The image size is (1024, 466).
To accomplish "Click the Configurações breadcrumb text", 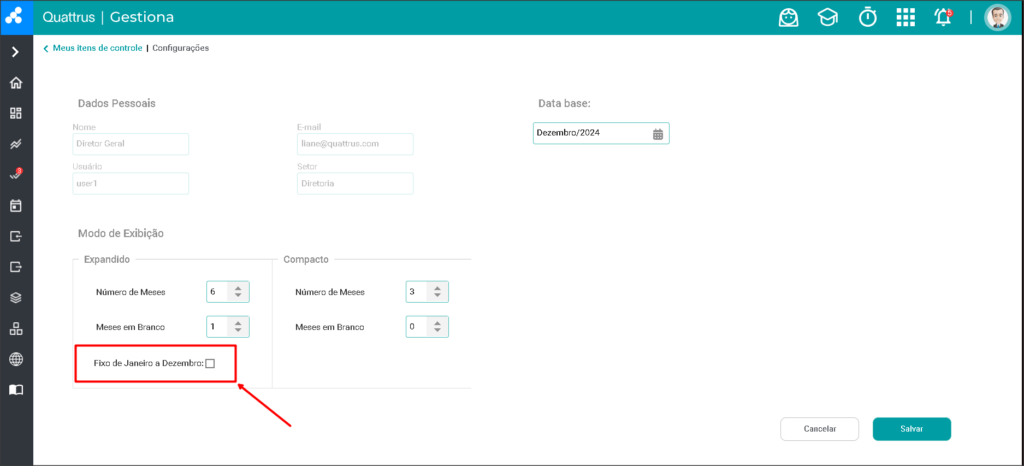I will pyautogui.click(x=181, y=48).
